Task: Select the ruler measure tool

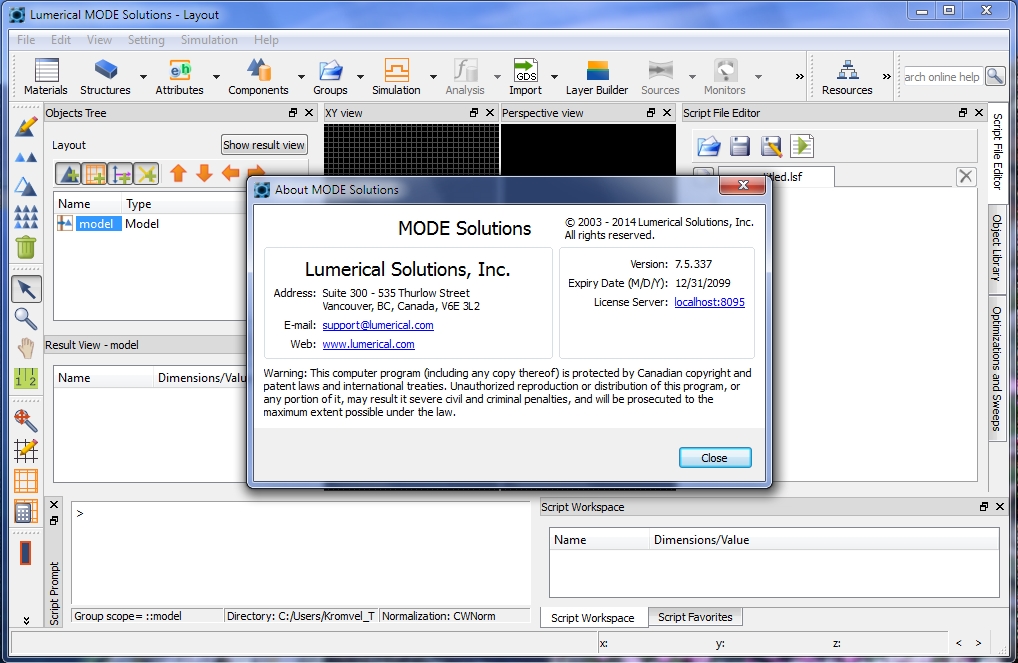Action: pyautogui.click(x=26, y=378)
